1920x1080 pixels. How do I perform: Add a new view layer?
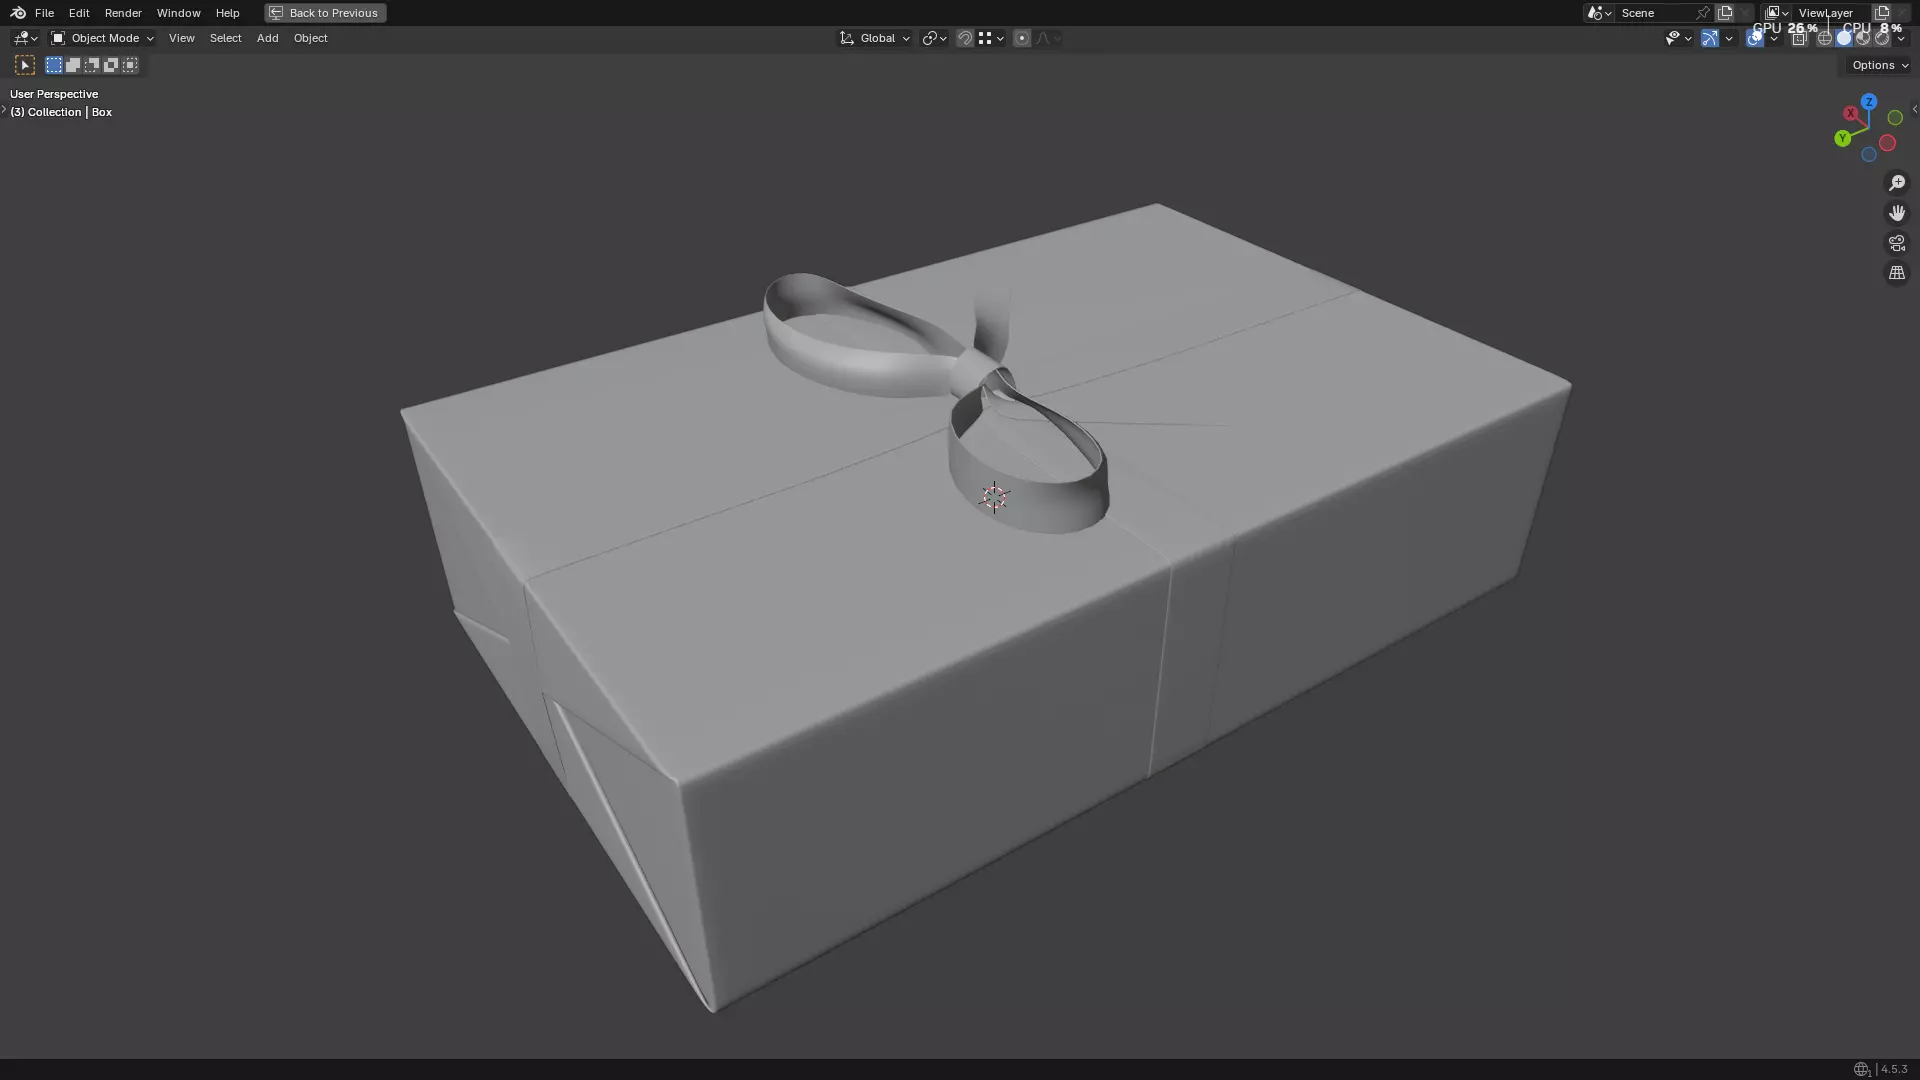(1882, 13)
